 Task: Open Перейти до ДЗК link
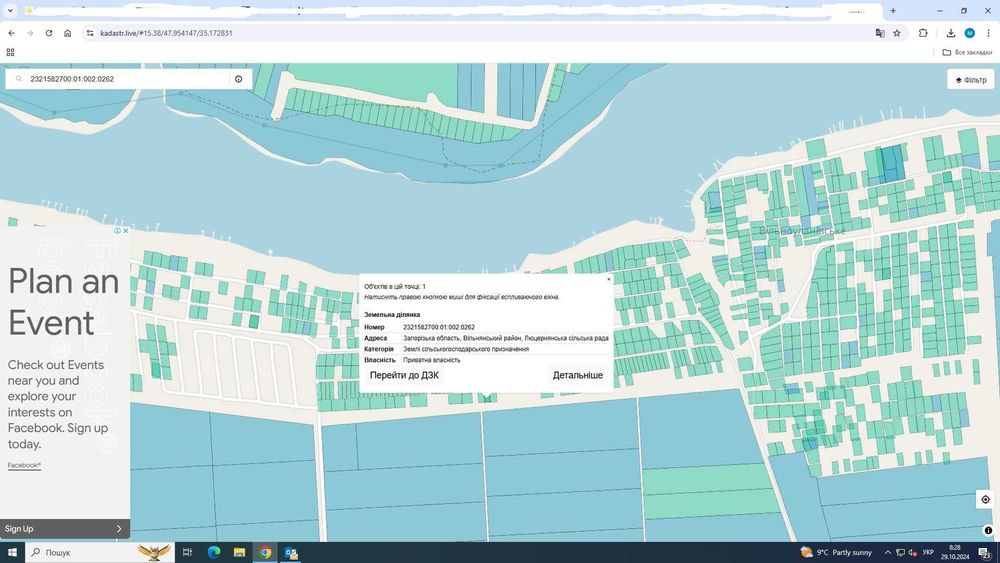coord(404,375)
